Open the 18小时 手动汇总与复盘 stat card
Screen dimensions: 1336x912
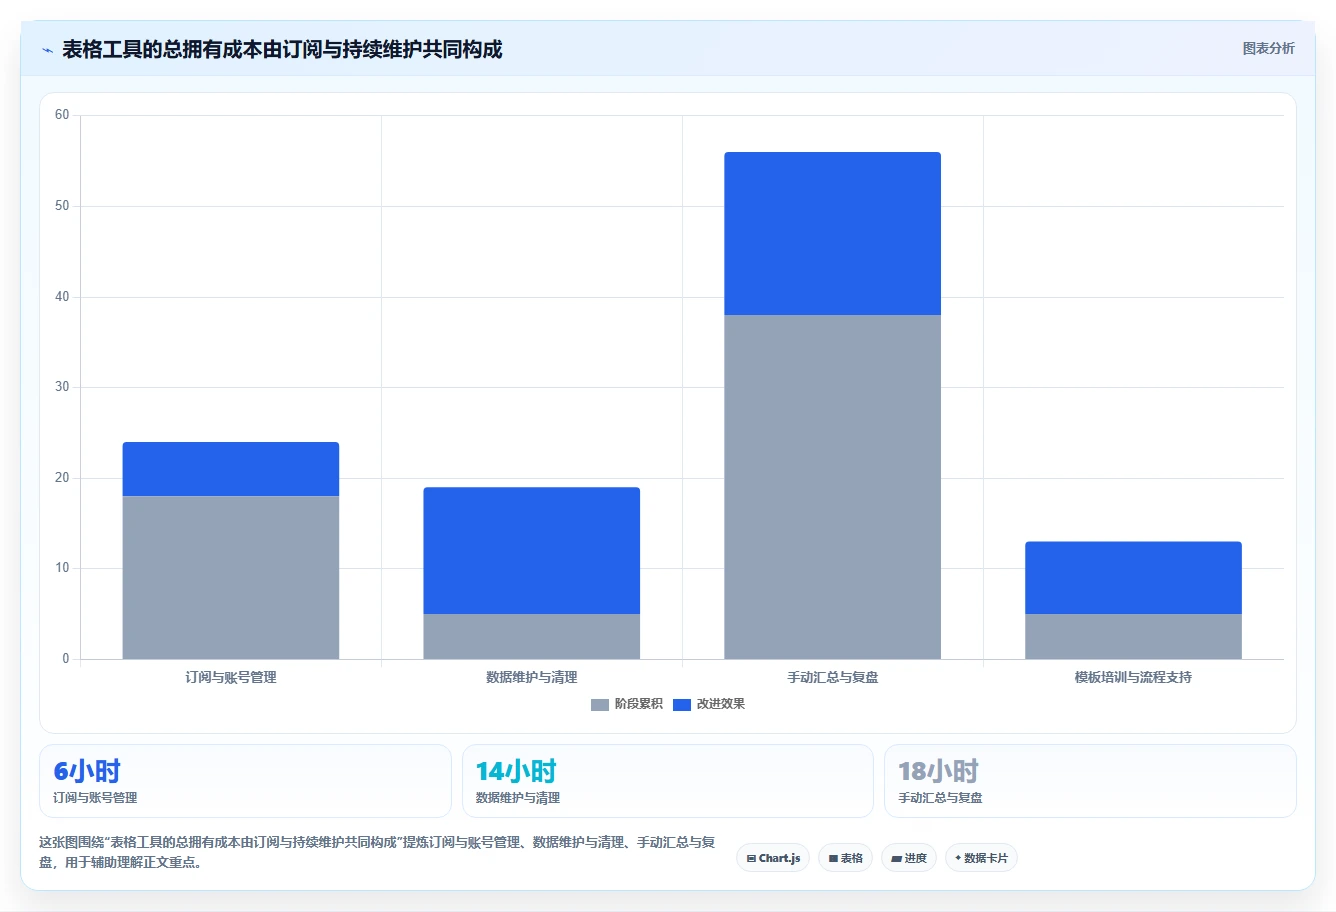pos(1090,781)
